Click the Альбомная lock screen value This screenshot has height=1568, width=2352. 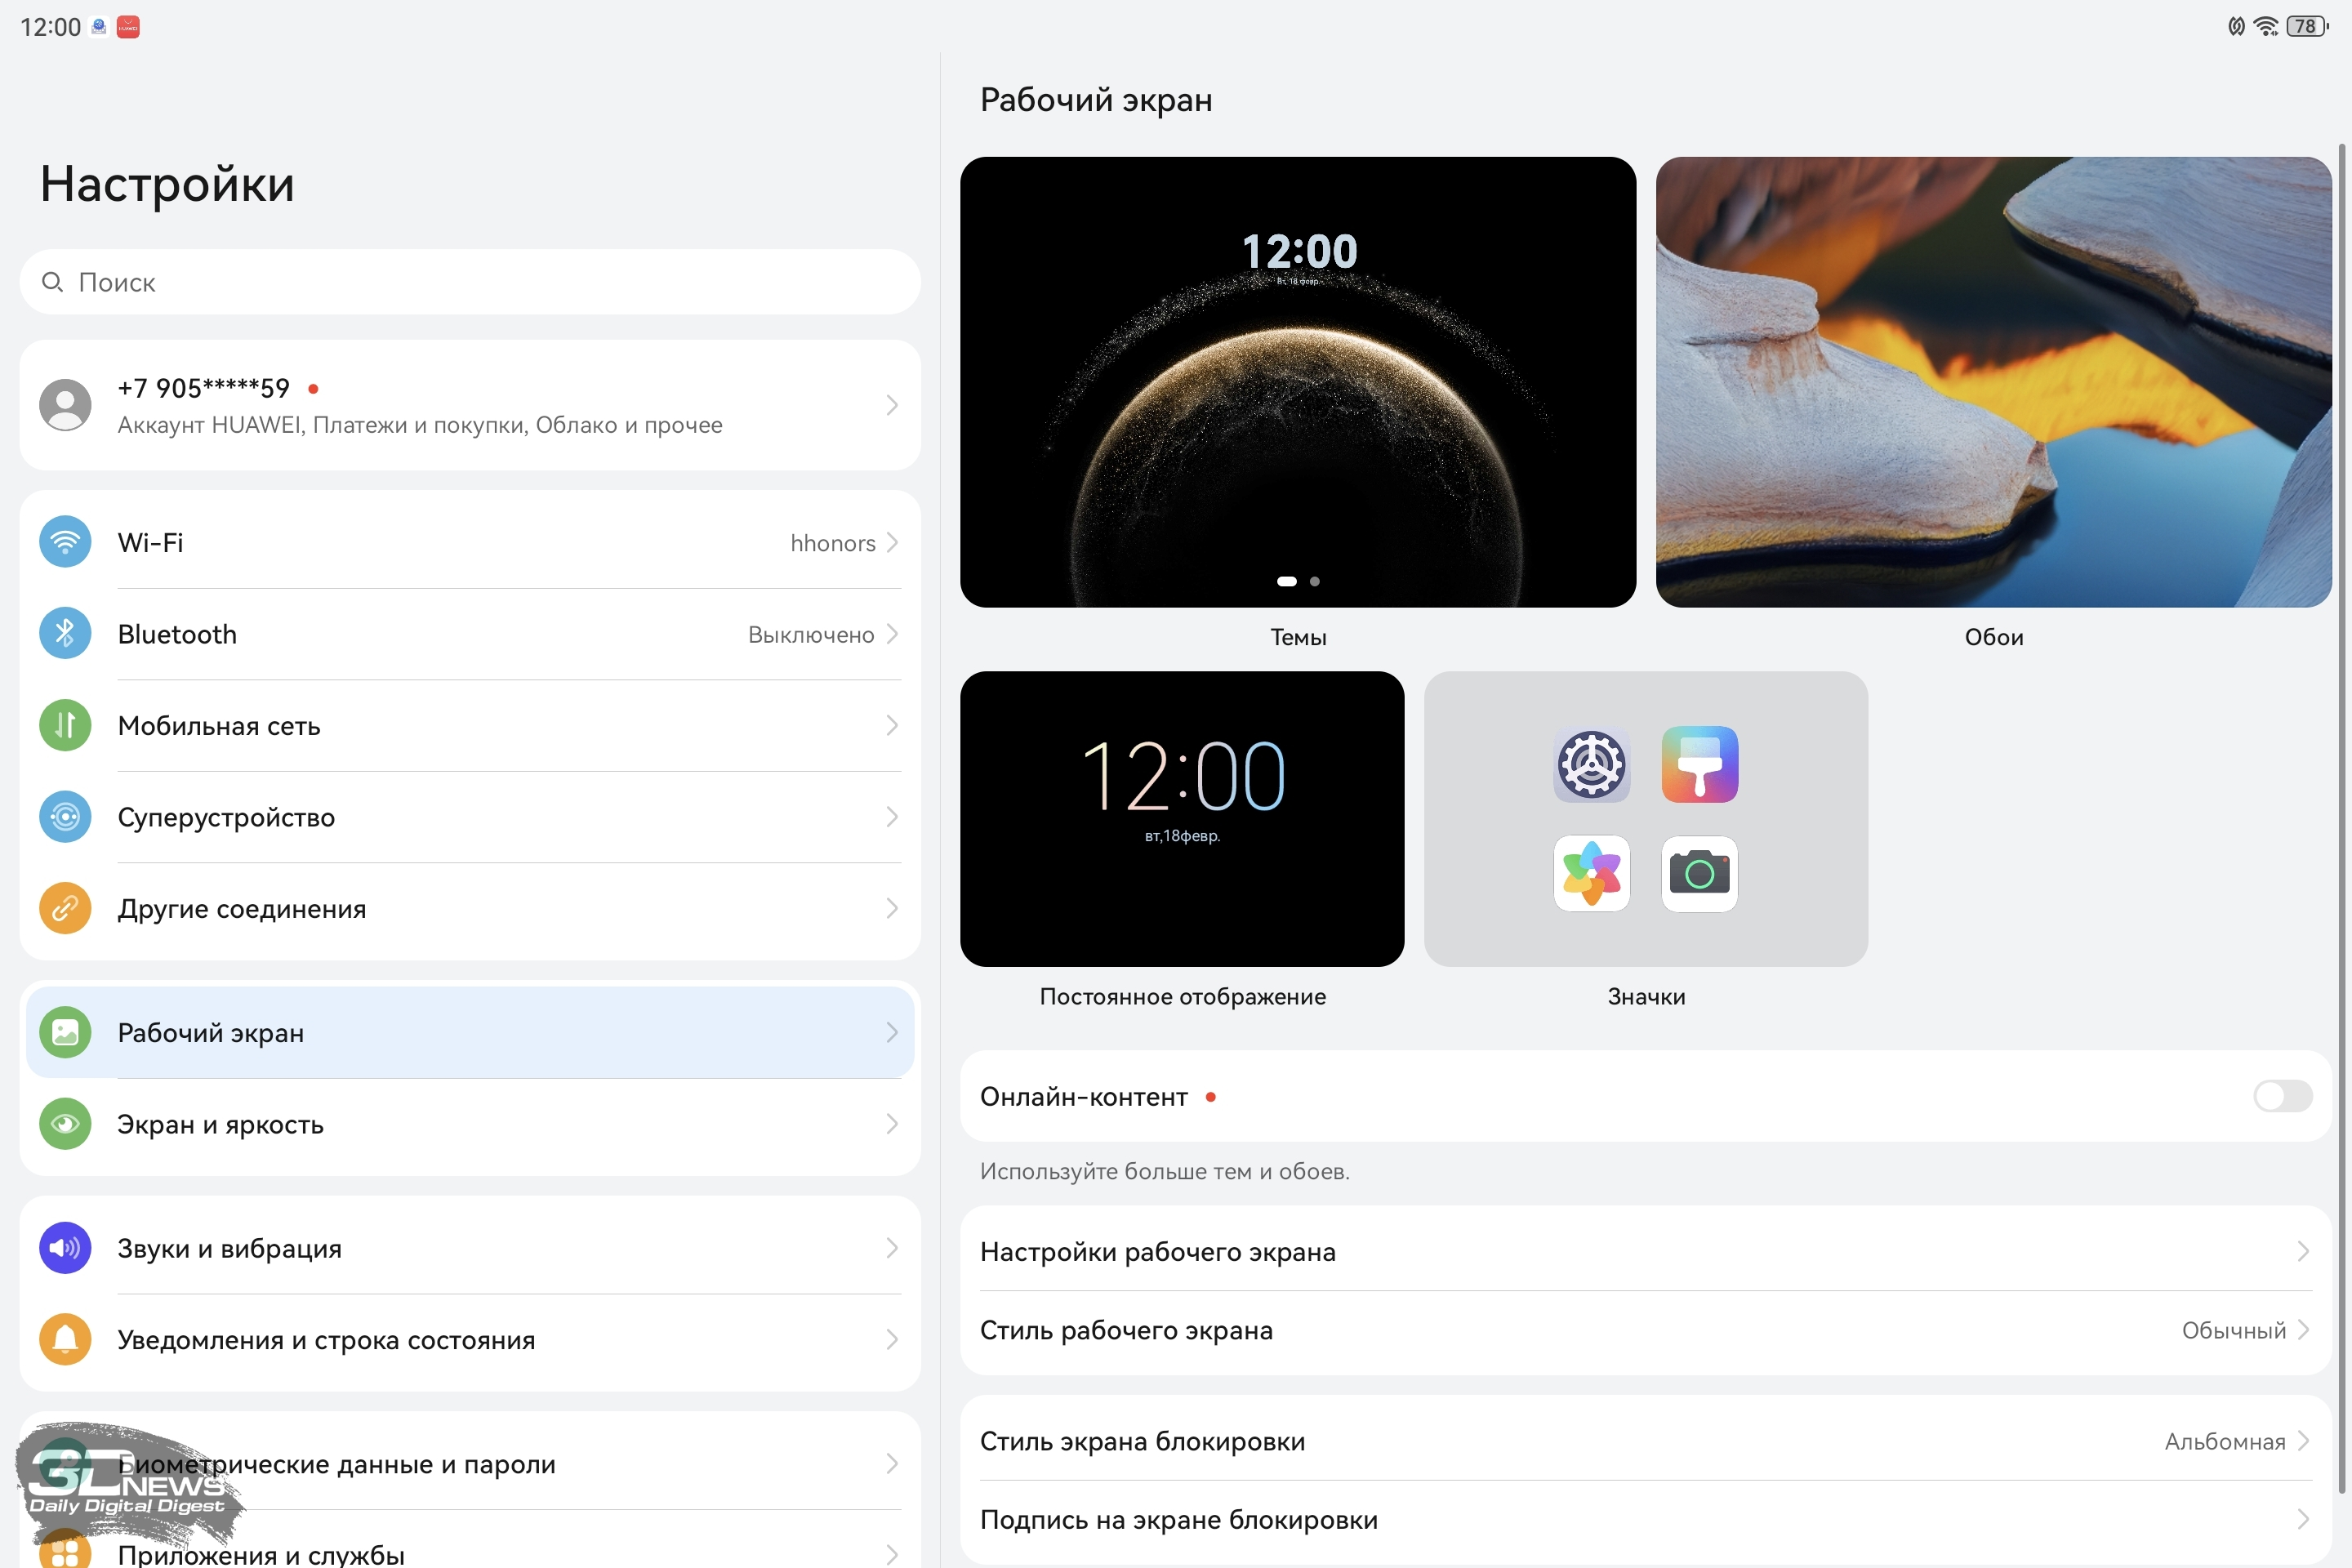coord(2225,1441)
